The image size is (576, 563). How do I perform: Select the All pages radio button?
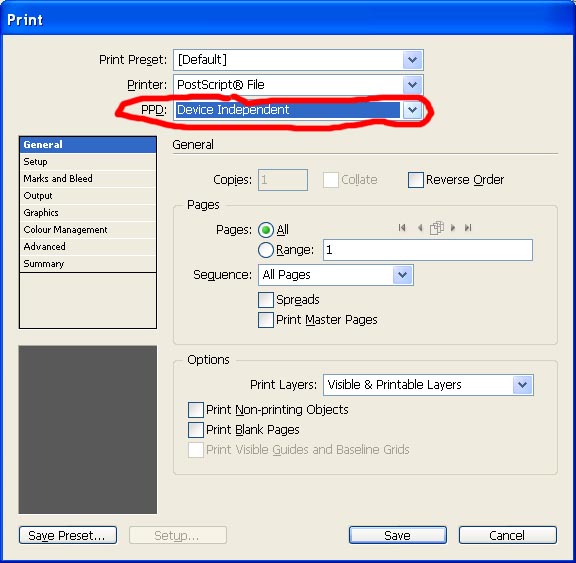pos(266,230)
